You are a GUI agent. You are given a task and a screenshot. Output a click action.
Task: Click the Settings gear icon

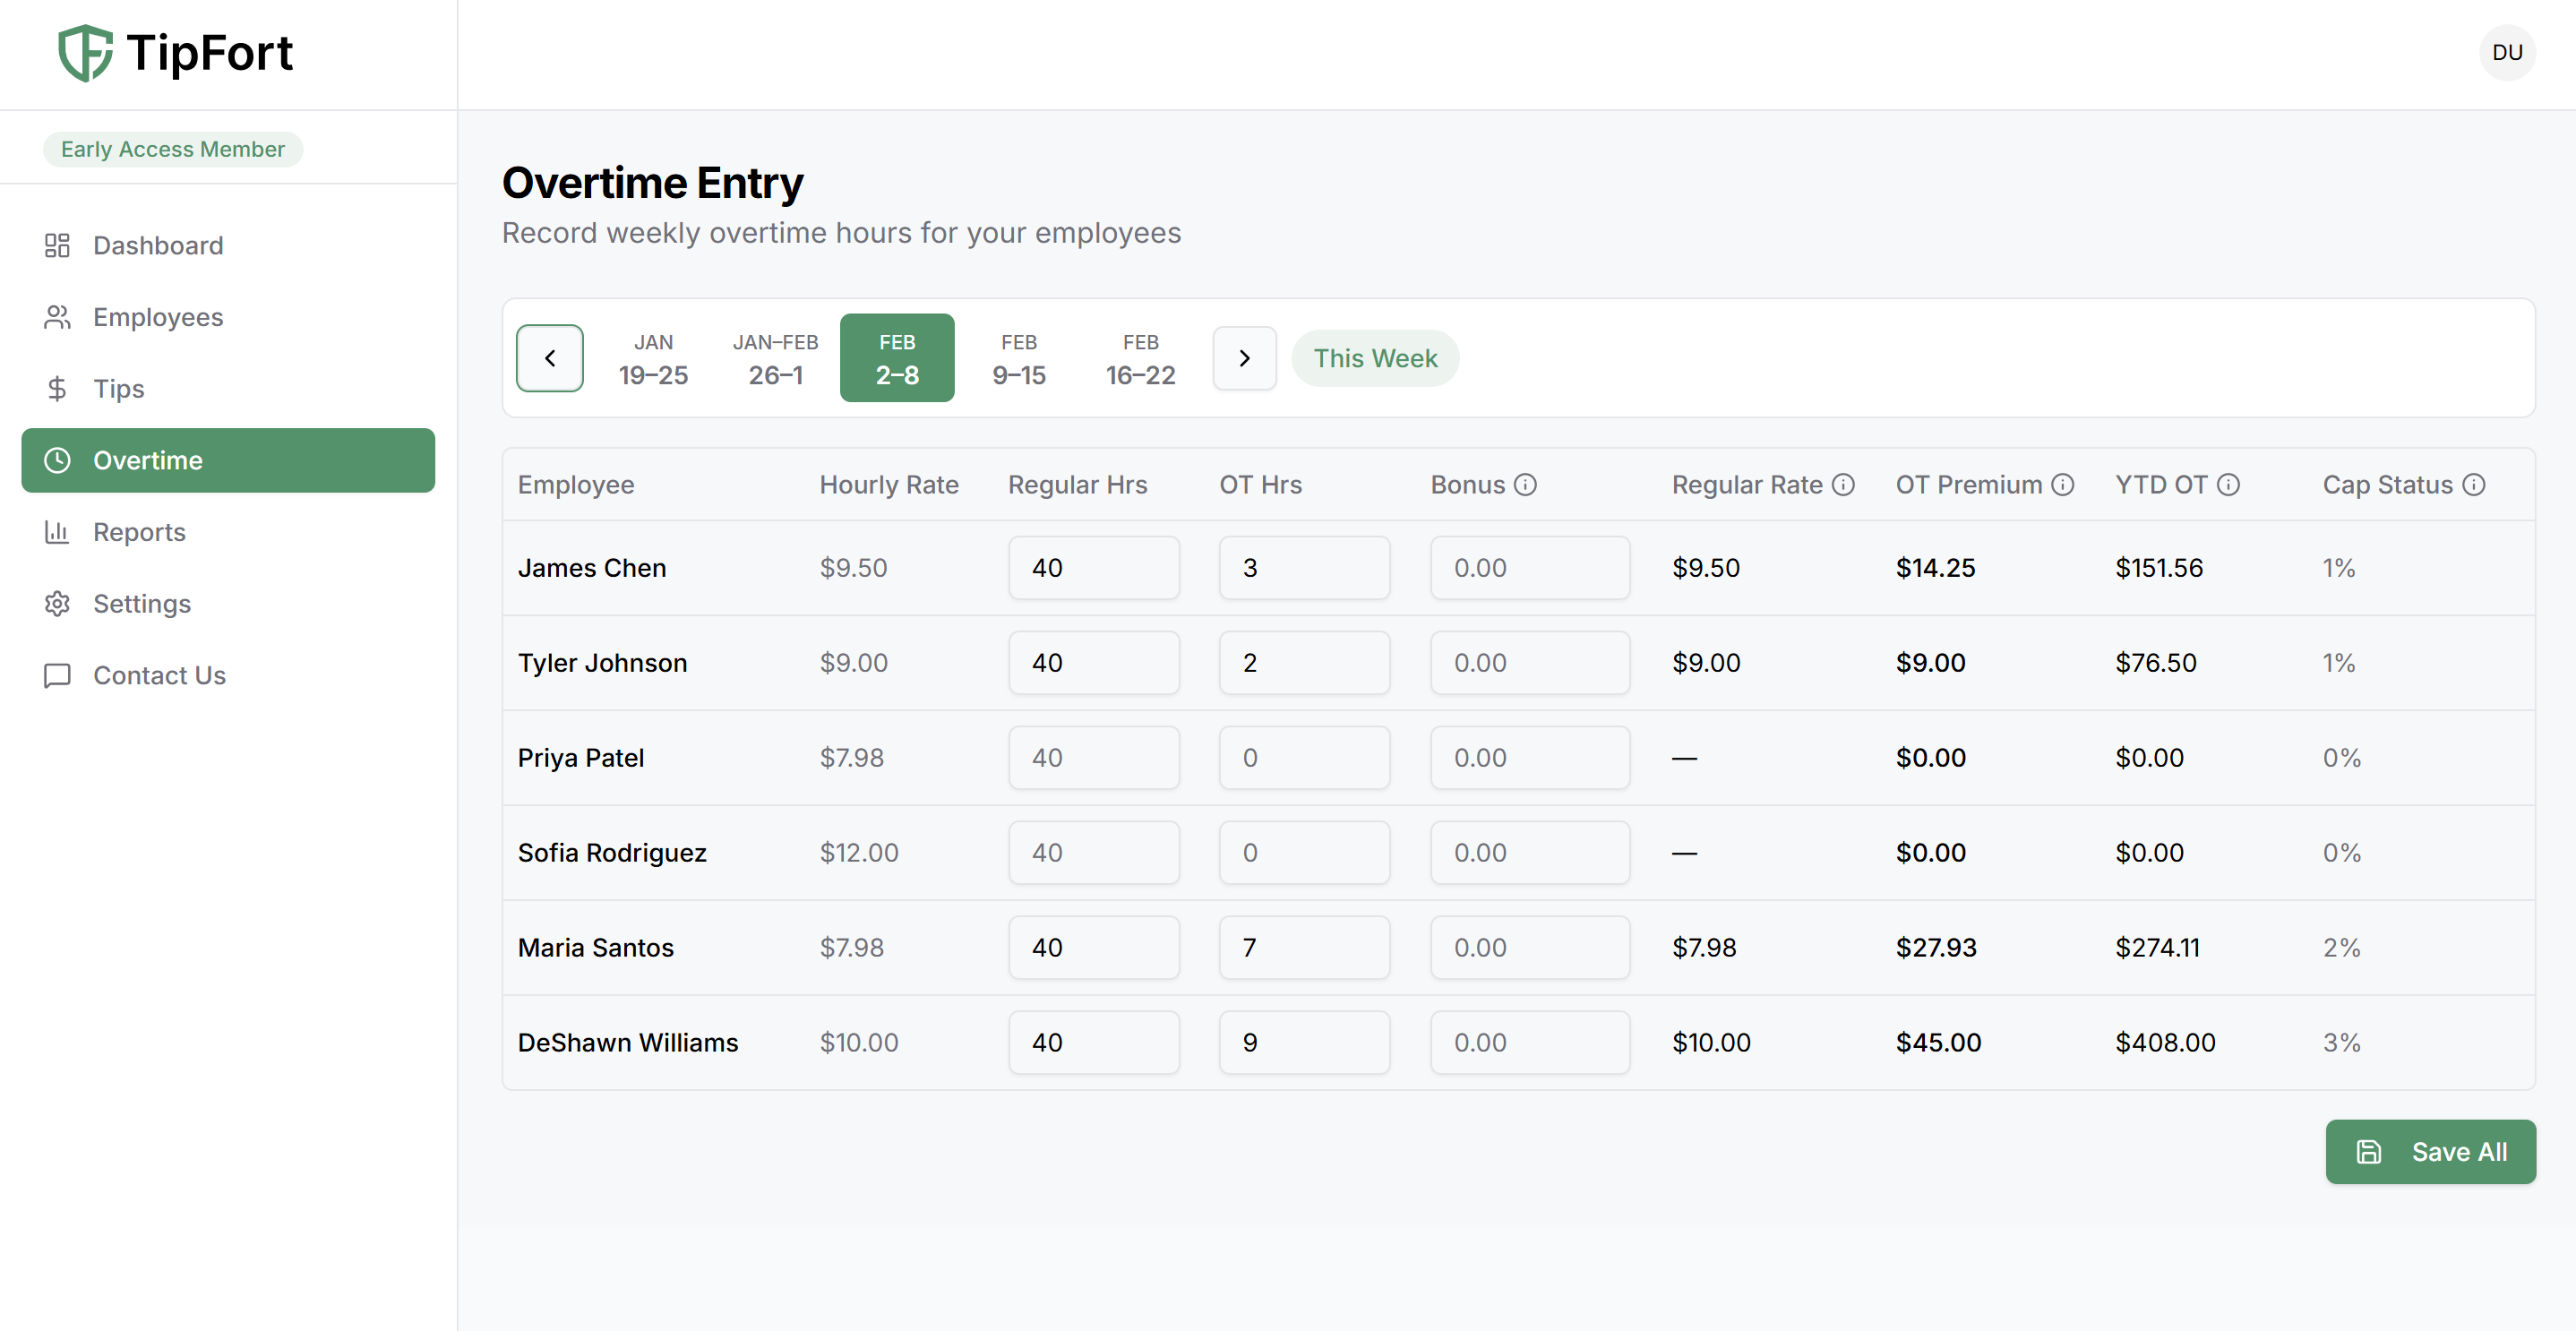point(57,604)
